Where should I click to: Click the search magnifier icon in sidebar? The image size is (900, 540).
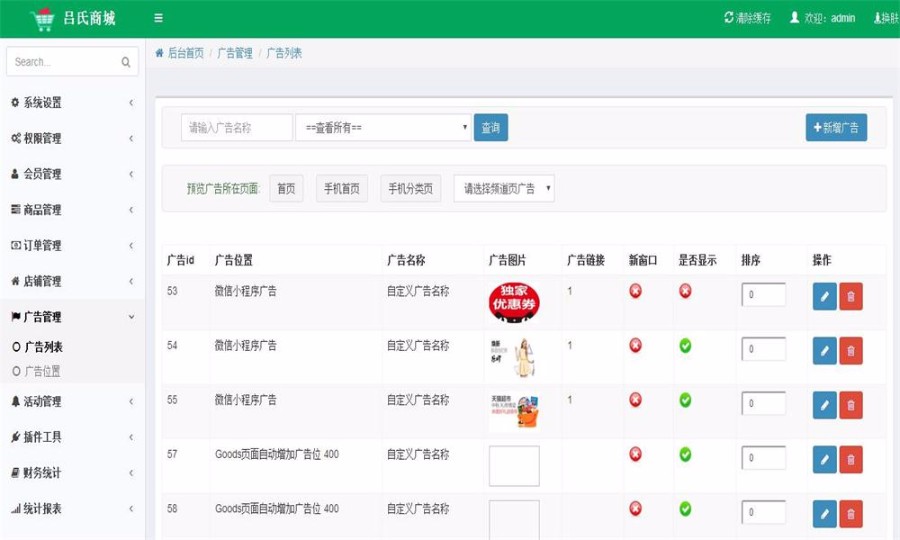pyautogui.click(x=126, y=62)
